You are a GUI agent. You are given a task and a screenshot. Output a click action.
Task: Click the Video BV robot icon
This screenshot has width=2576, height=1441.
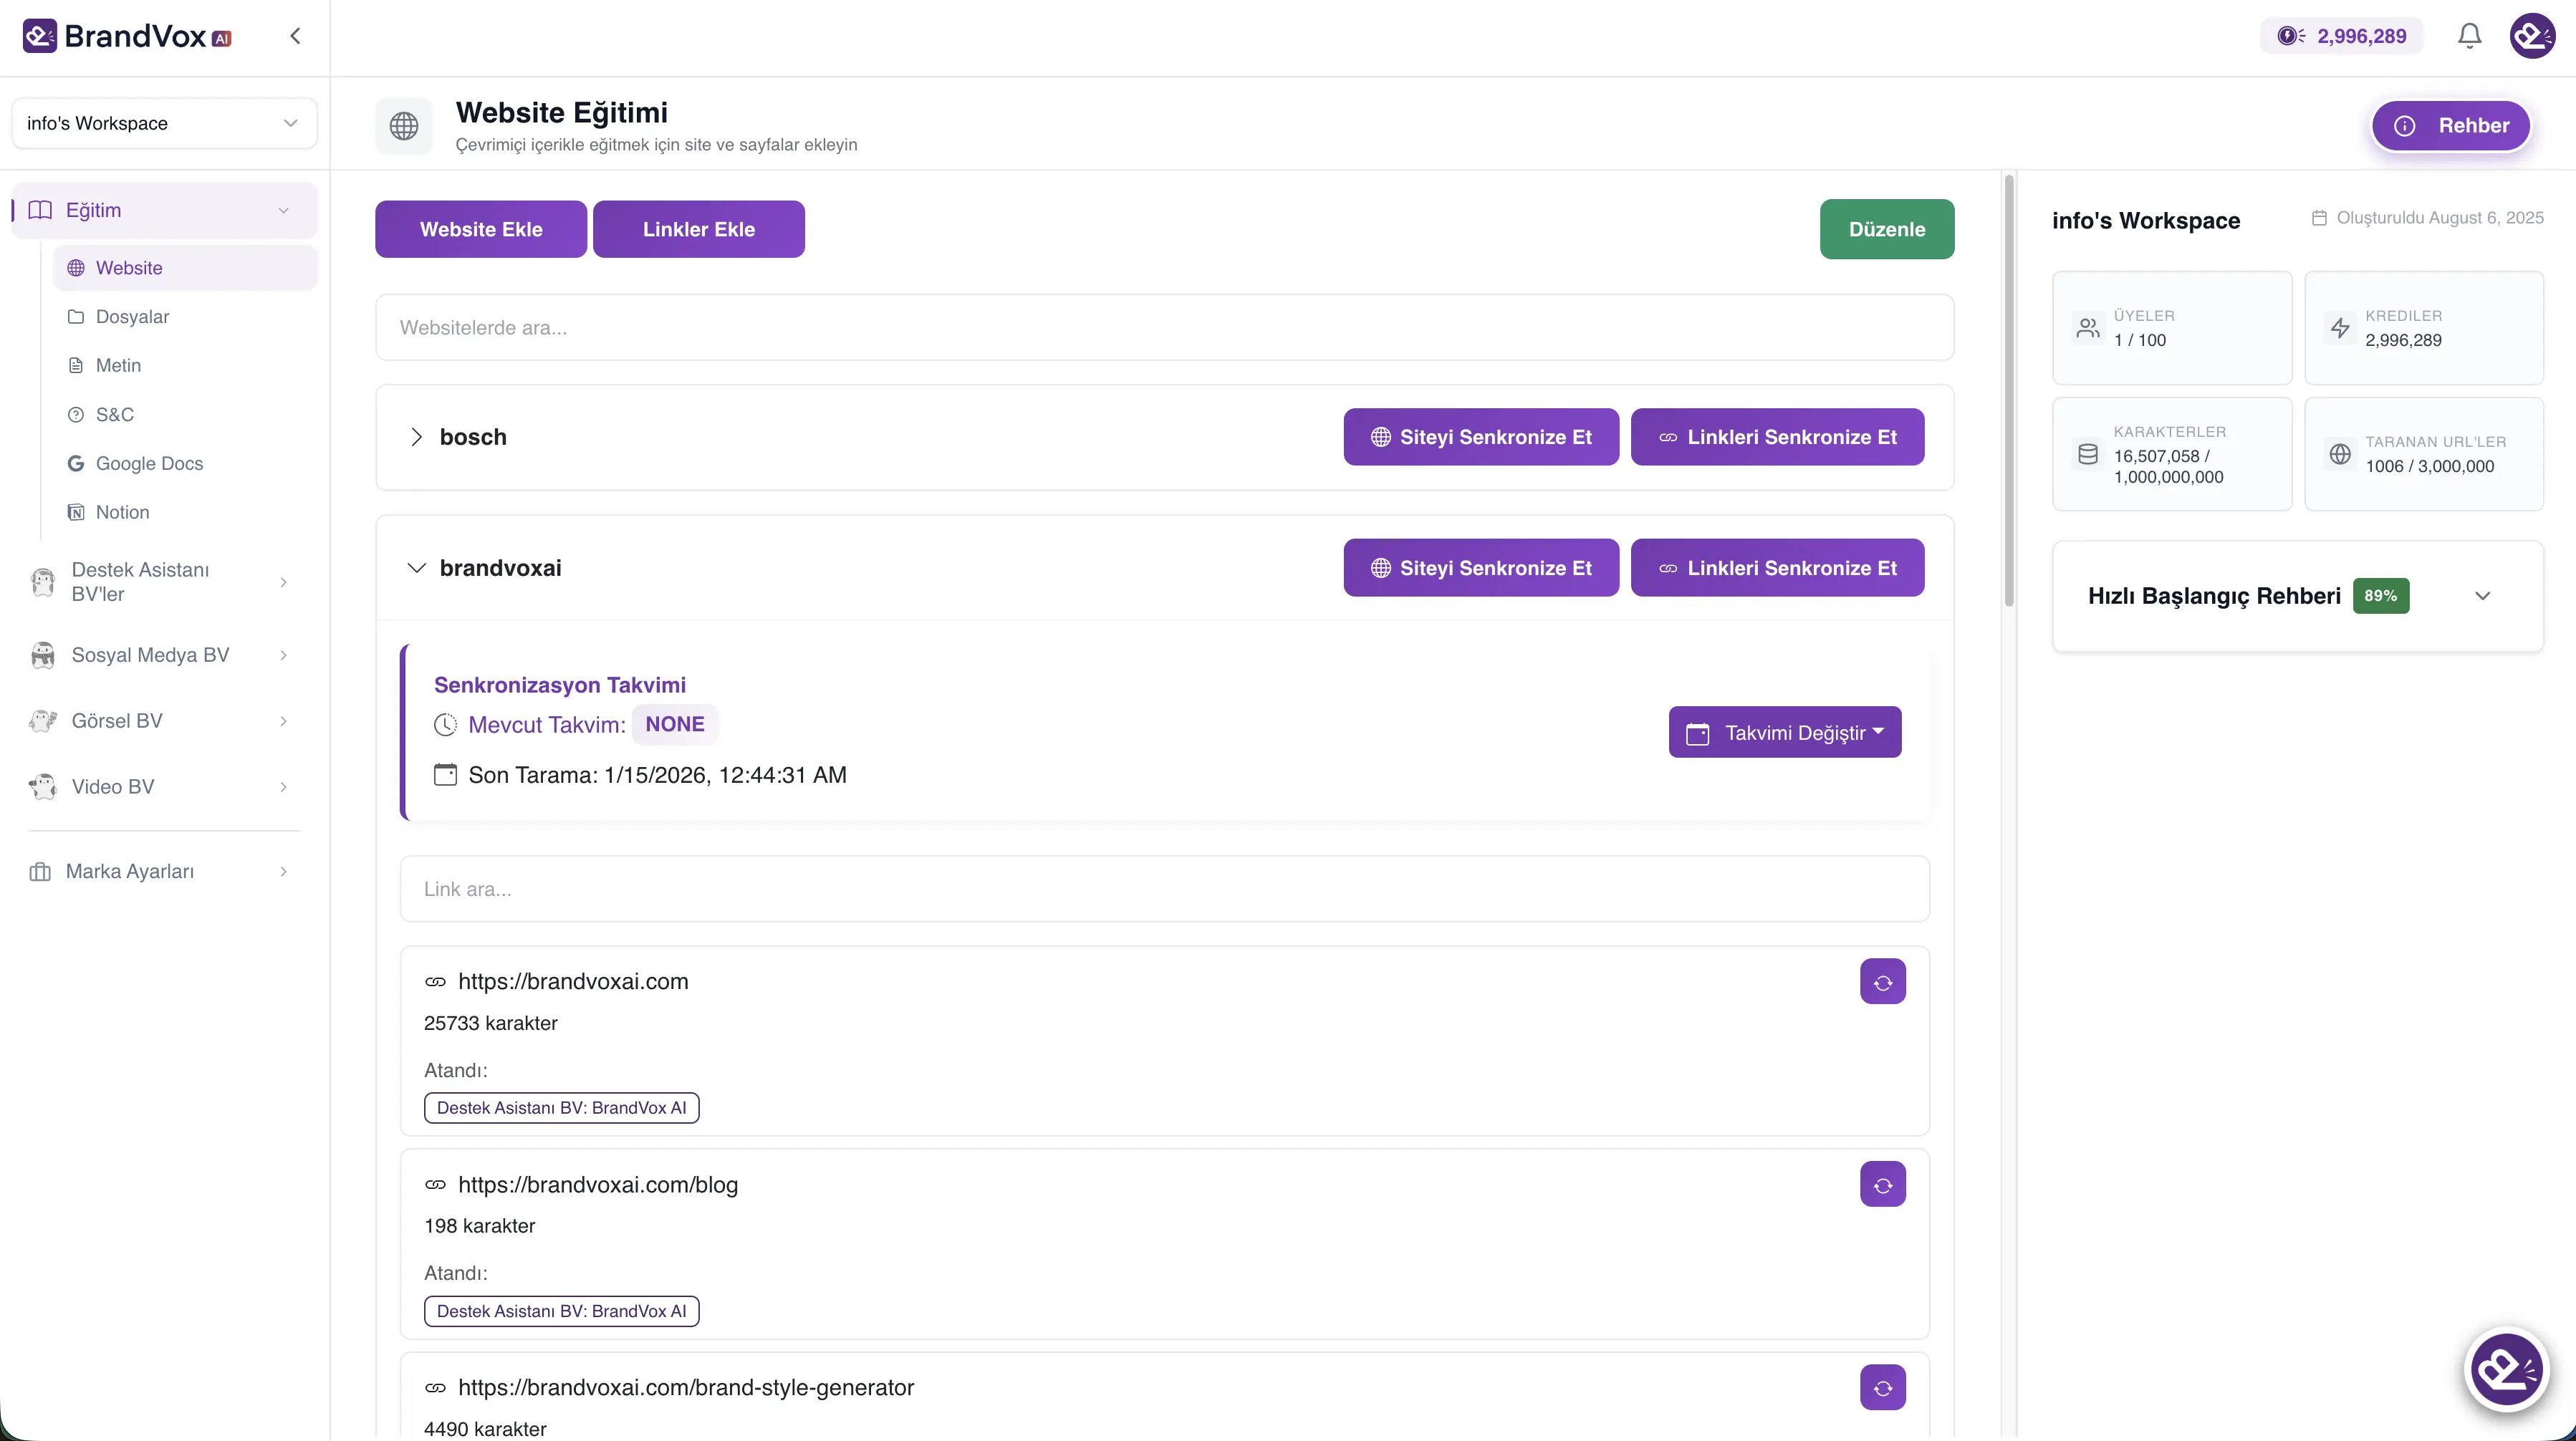[42, 787]
